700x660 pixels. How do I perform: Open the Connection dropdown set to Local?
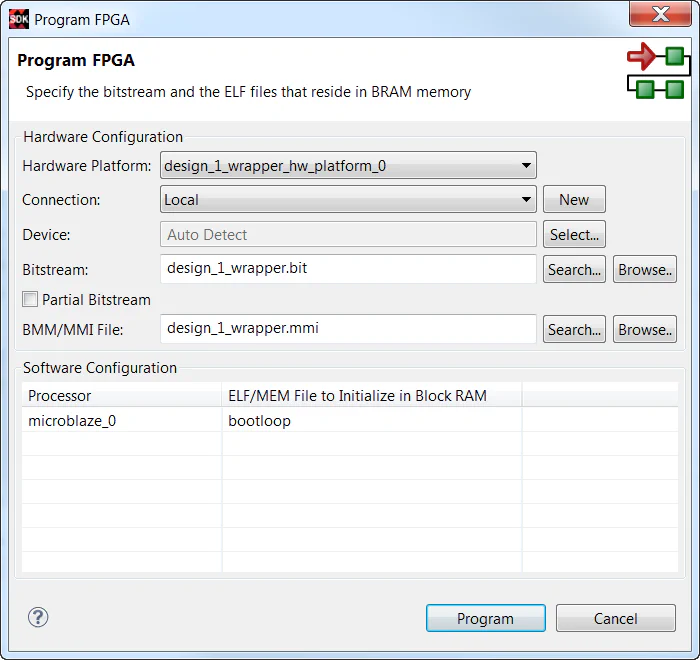[348, 200]
